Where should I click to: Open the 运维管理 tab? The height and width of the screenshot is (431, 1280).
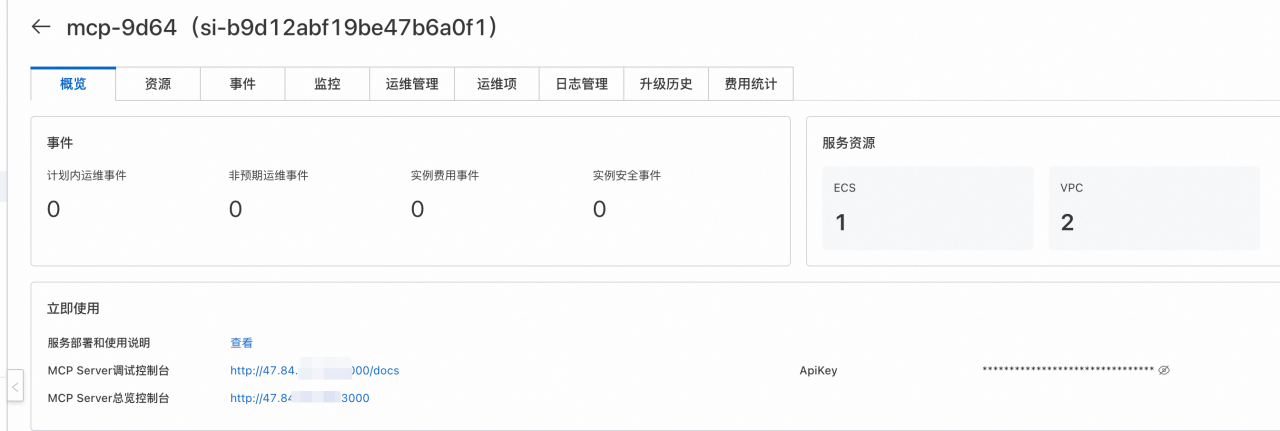(412, 84)
